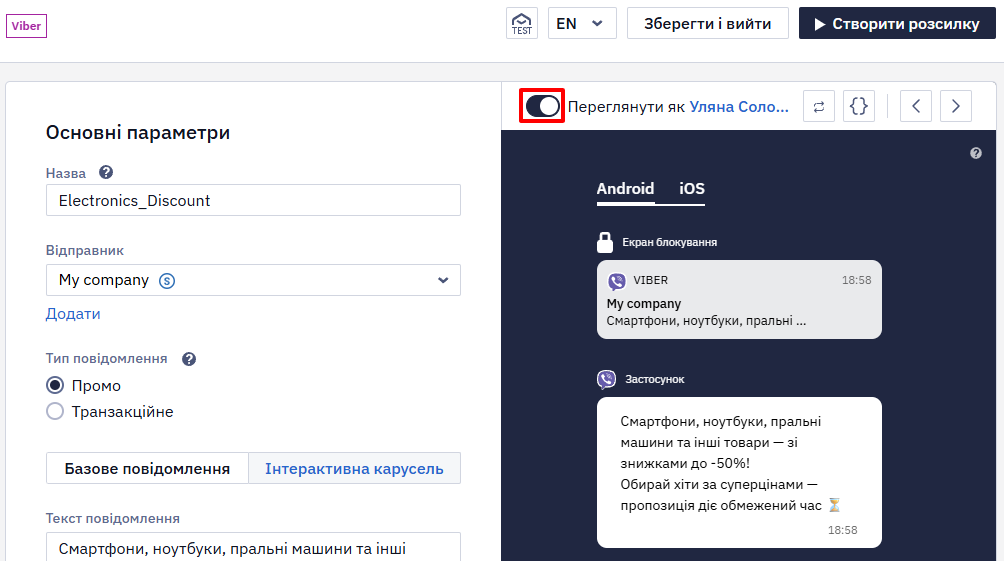The height and width of the screenshot is (561, 1004).
Task: Click Зберегти і вийти button
Action: coord(708,24)
